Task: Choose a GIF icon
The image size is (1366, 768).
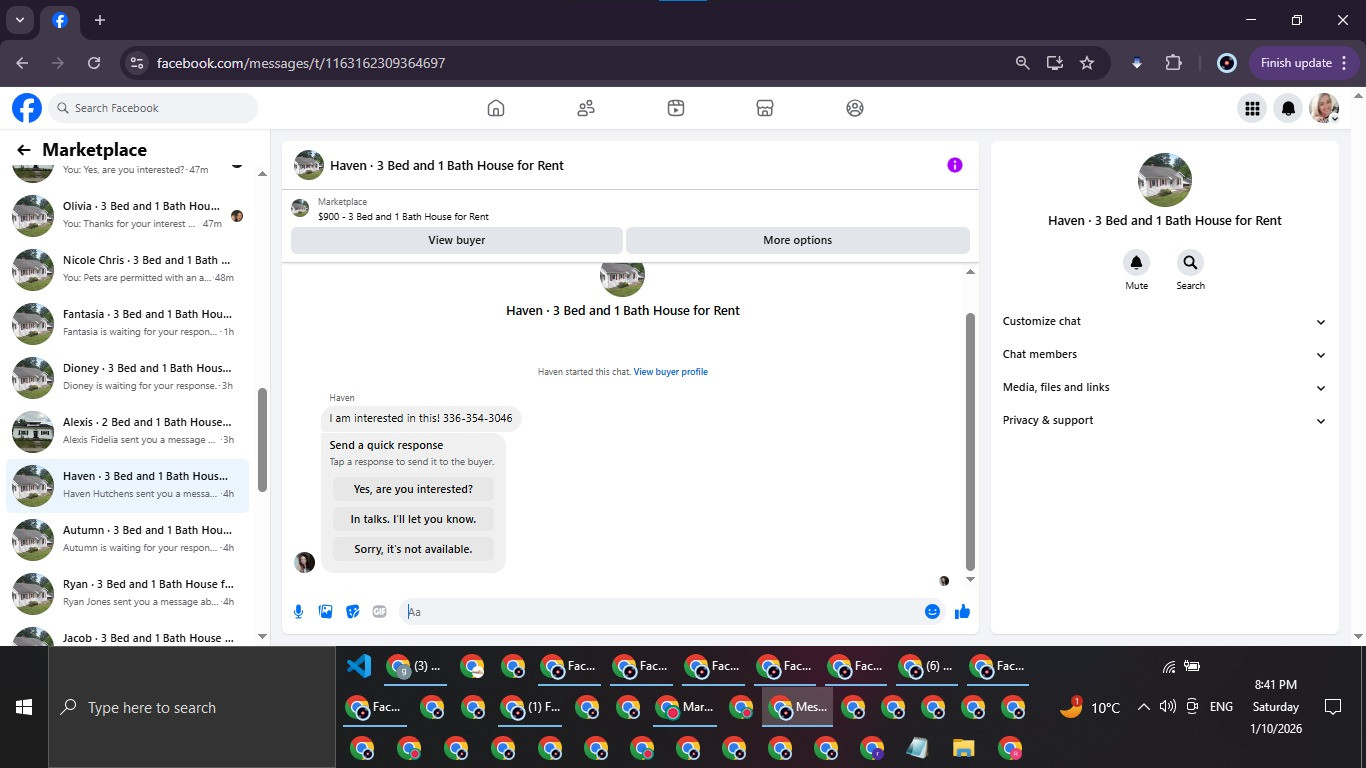Action: point(379,611)
